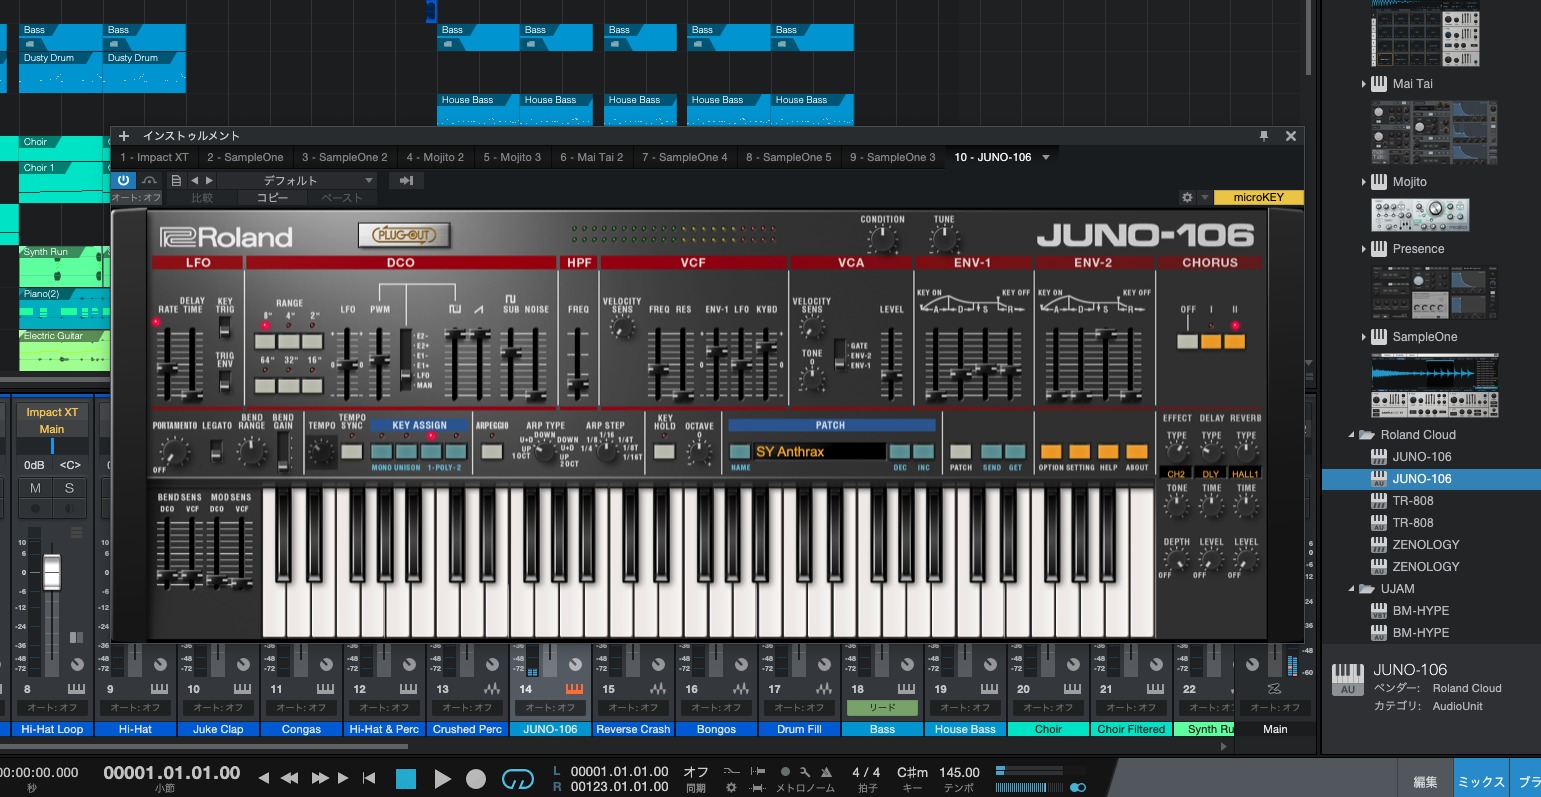Expand the Mojito browser entry
Viewport: 1541px width, 797px height.
[x=1364, y=182]
